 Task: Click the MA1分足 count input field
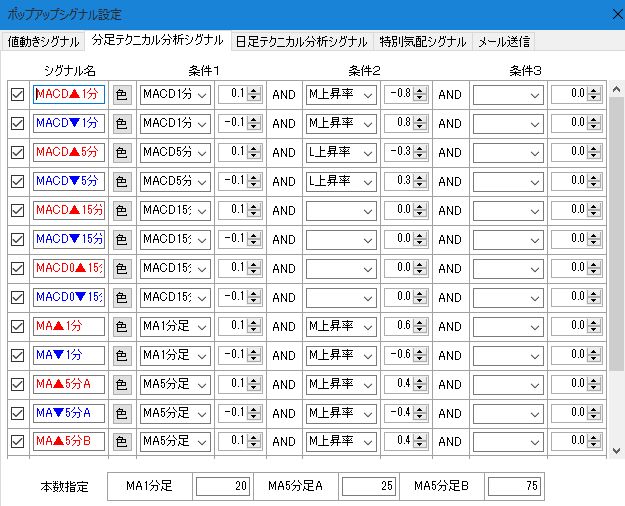[221, 487]
